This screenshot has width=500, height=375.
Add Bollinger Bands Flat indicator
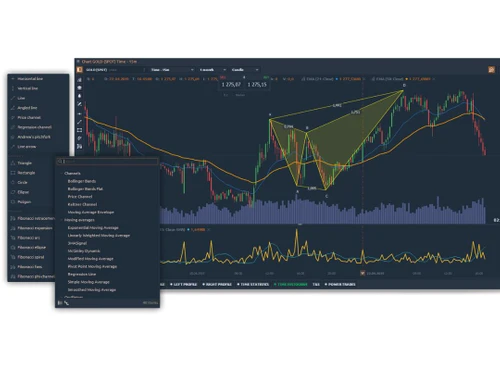pos(85,189)
